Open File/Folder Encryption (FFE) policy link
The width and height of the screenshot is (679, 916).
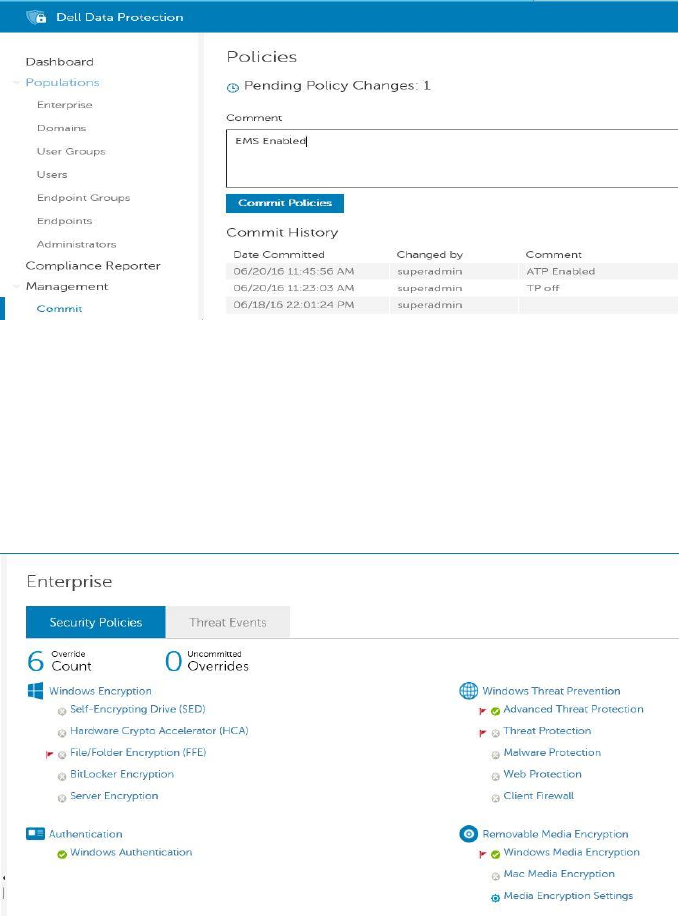coord(138,752)
